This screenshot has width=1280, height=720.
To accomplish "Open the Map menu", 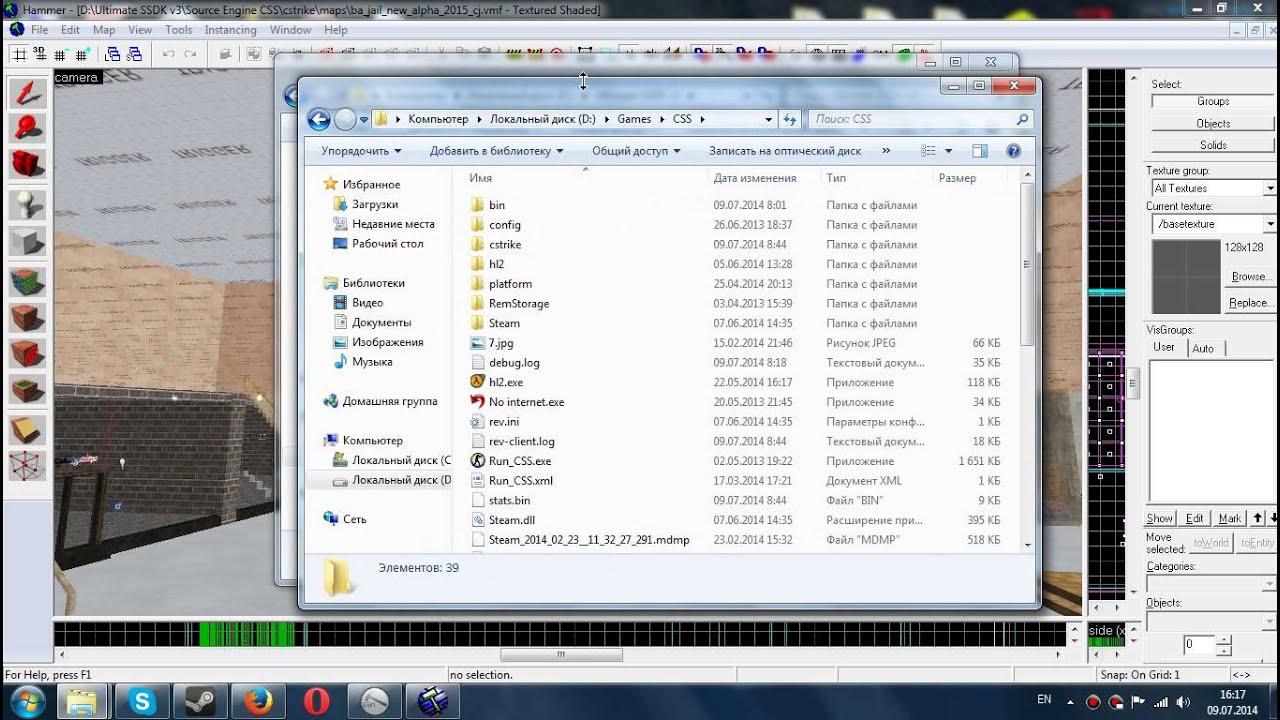I will pos(104,30).
